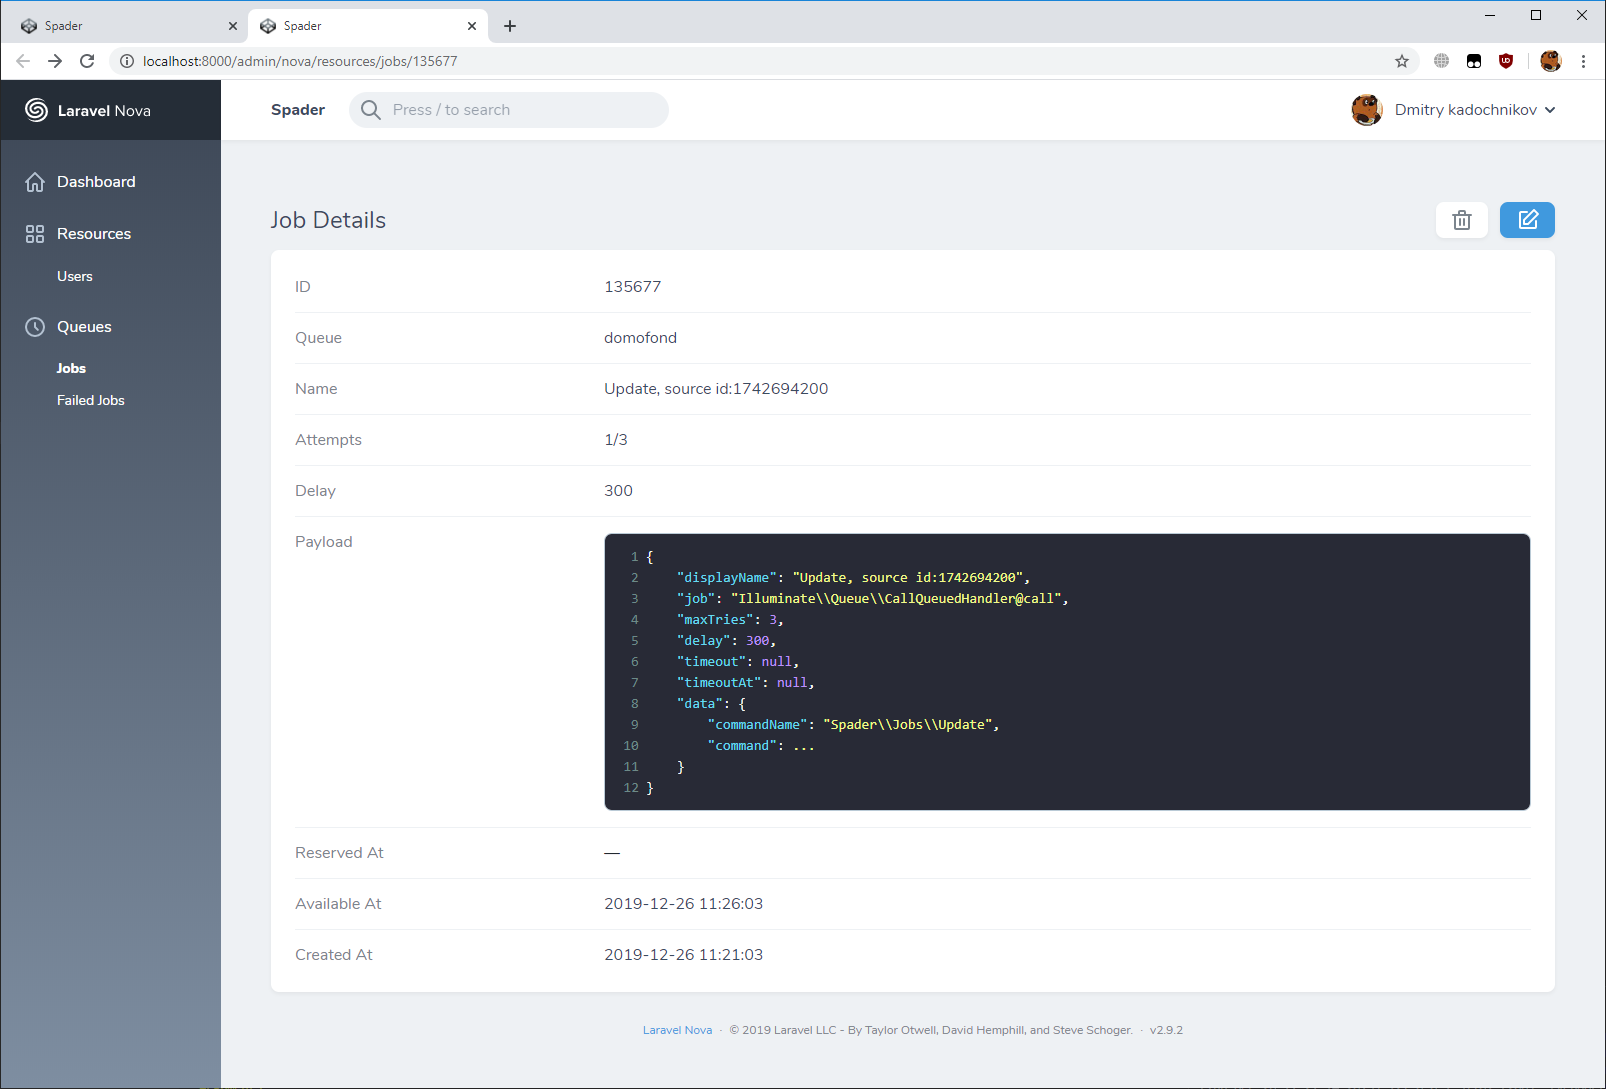
Task: Open the uBlock extension icon
Action: (1506, 61)
